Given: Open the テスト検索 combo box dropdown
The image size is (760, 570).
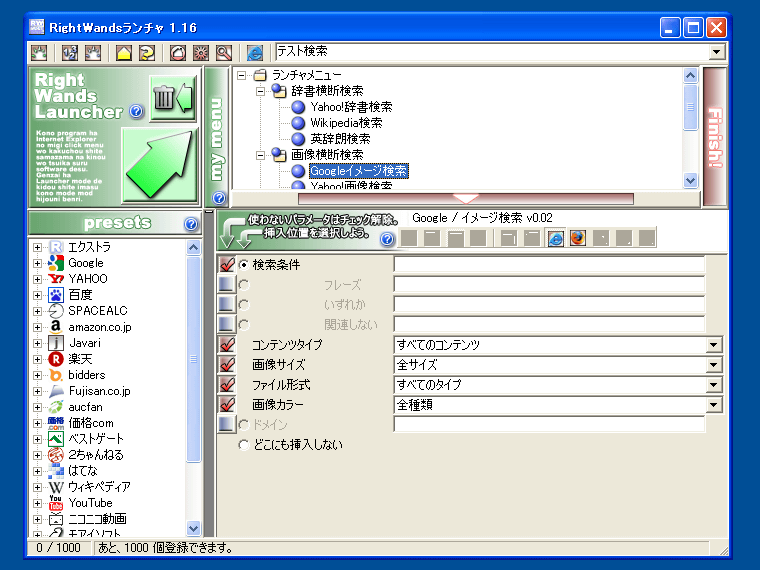Looking at the screenshot, I should [x=716, y=51].
